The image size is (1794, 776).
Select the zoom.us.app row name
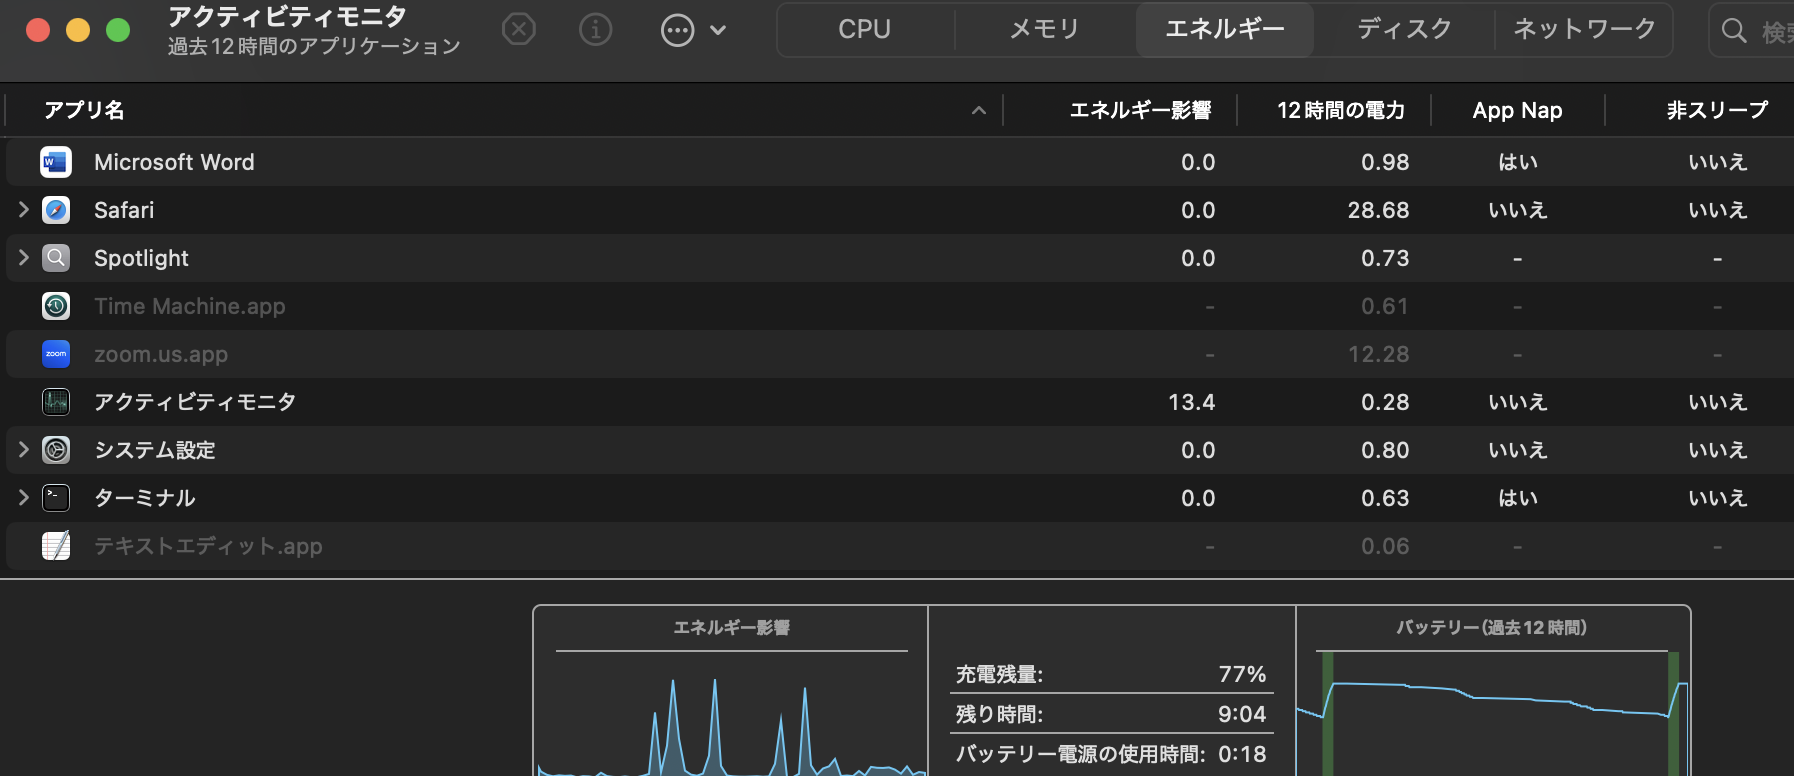pos(161,354)
